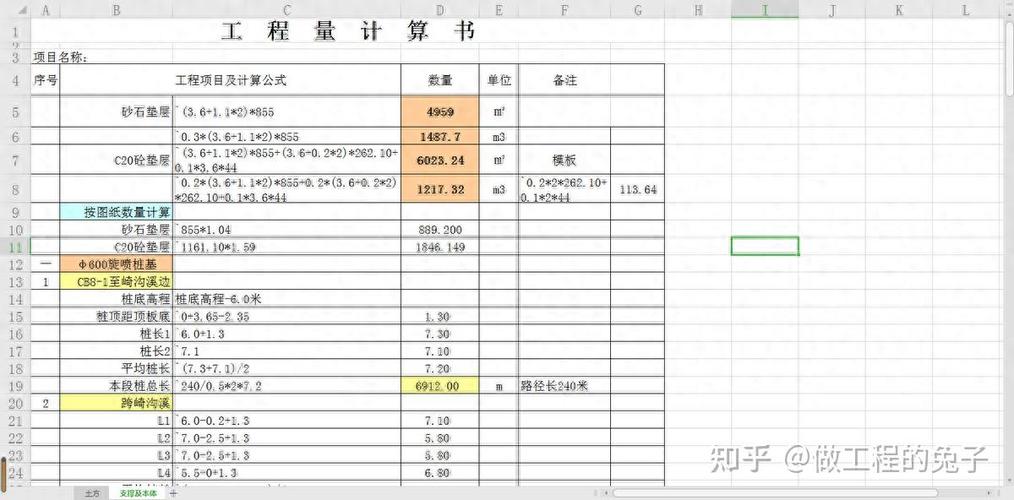Select the orange cell with value 1487.7
1014x500 pixels.
(x=440, y=136)
